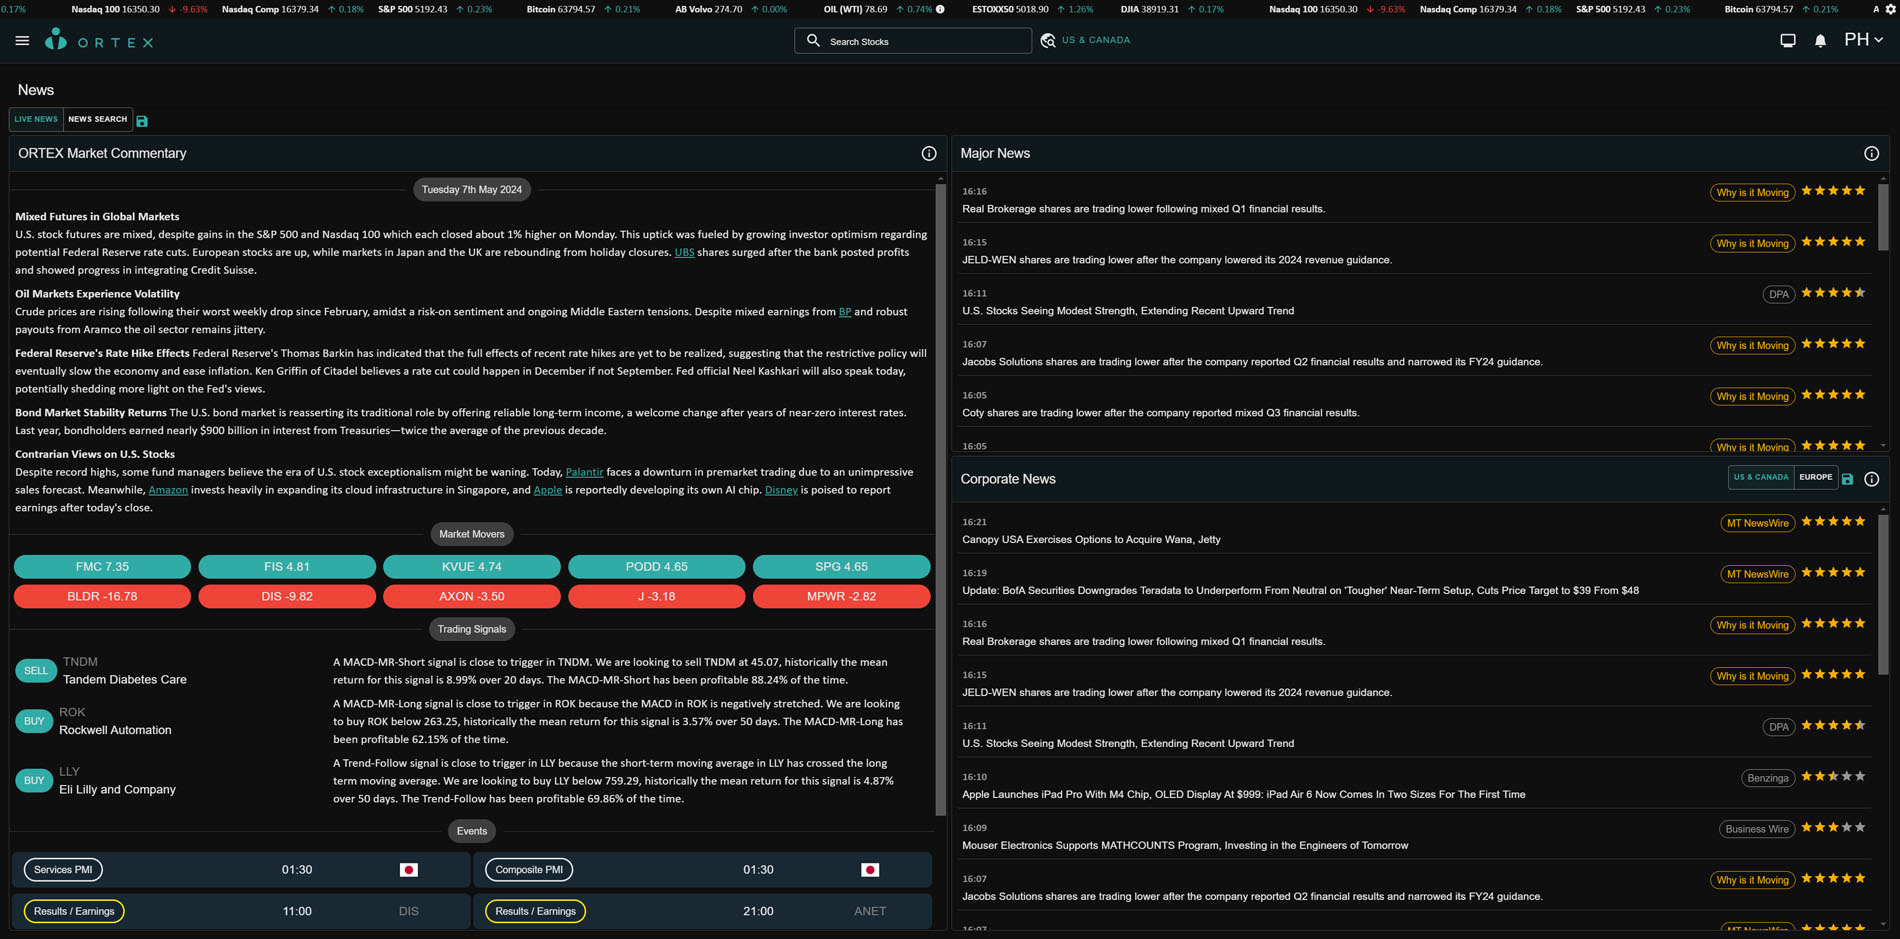
Task: Click the save icon in Corporate News header
Action: [1847, 480]
